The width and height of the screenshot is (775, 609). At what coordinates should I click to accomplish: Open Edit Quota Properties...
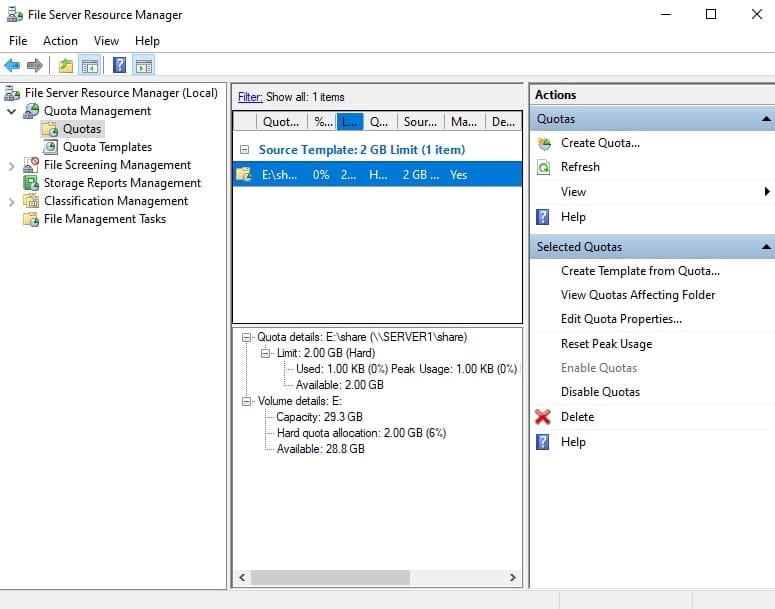[x=621, y=319]
